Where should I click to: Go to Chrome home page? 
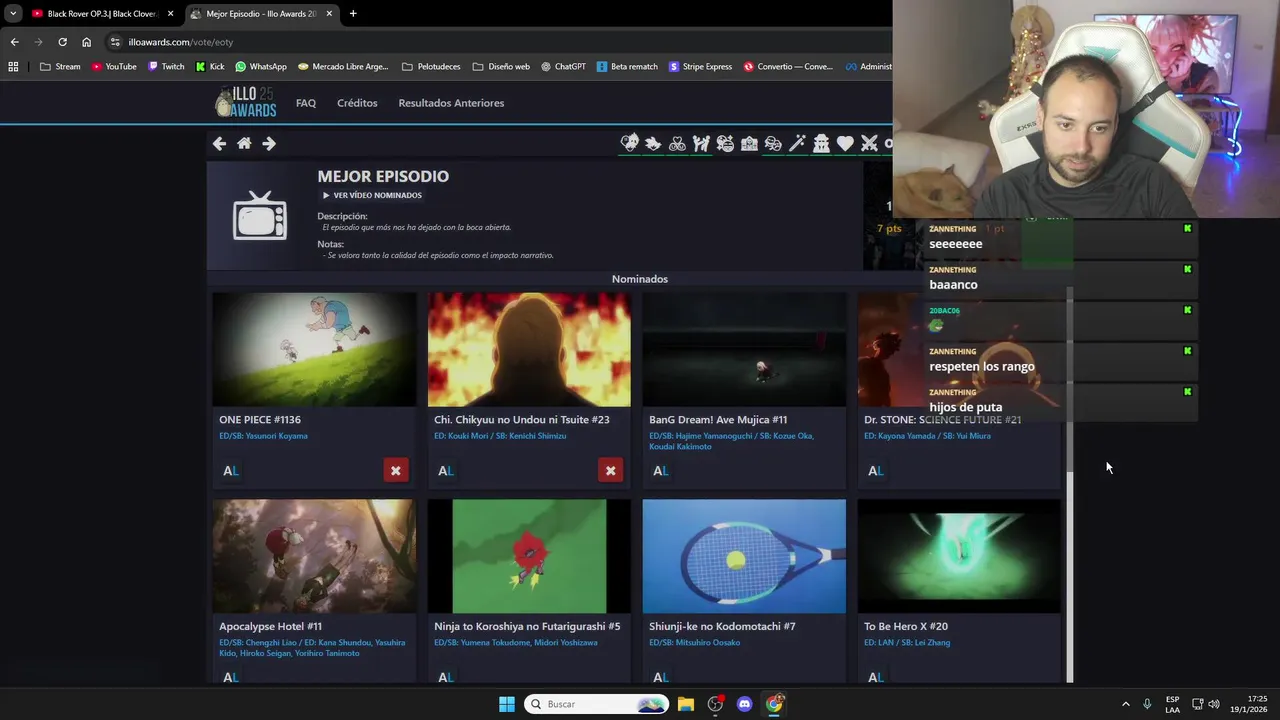(x=86, y=42)
